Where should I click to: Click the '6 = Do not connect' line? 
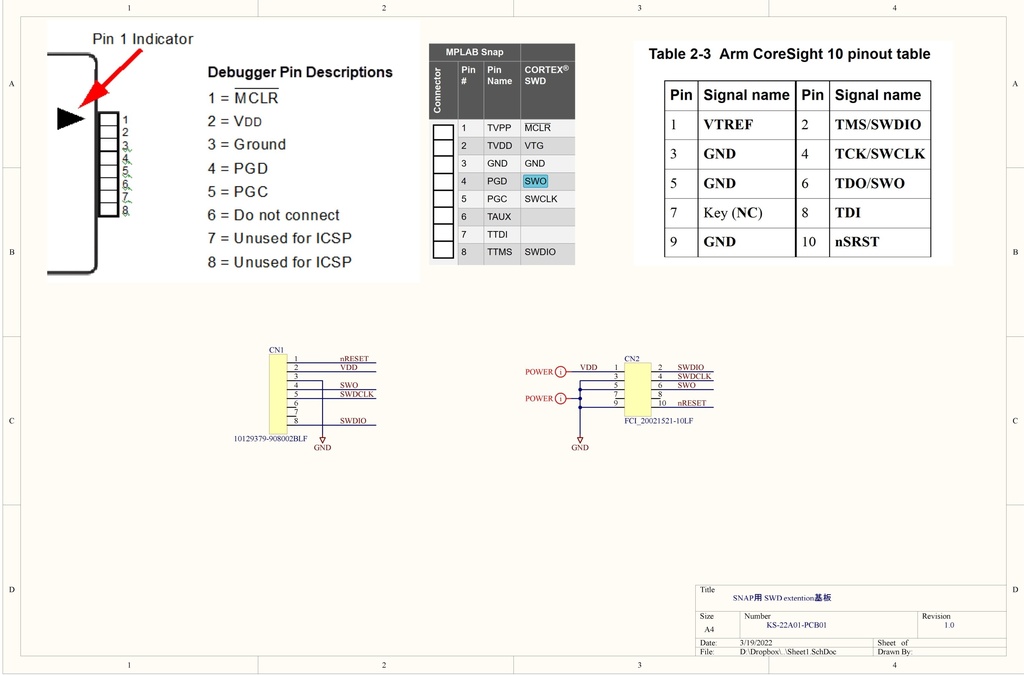click(x=274, y=215)
